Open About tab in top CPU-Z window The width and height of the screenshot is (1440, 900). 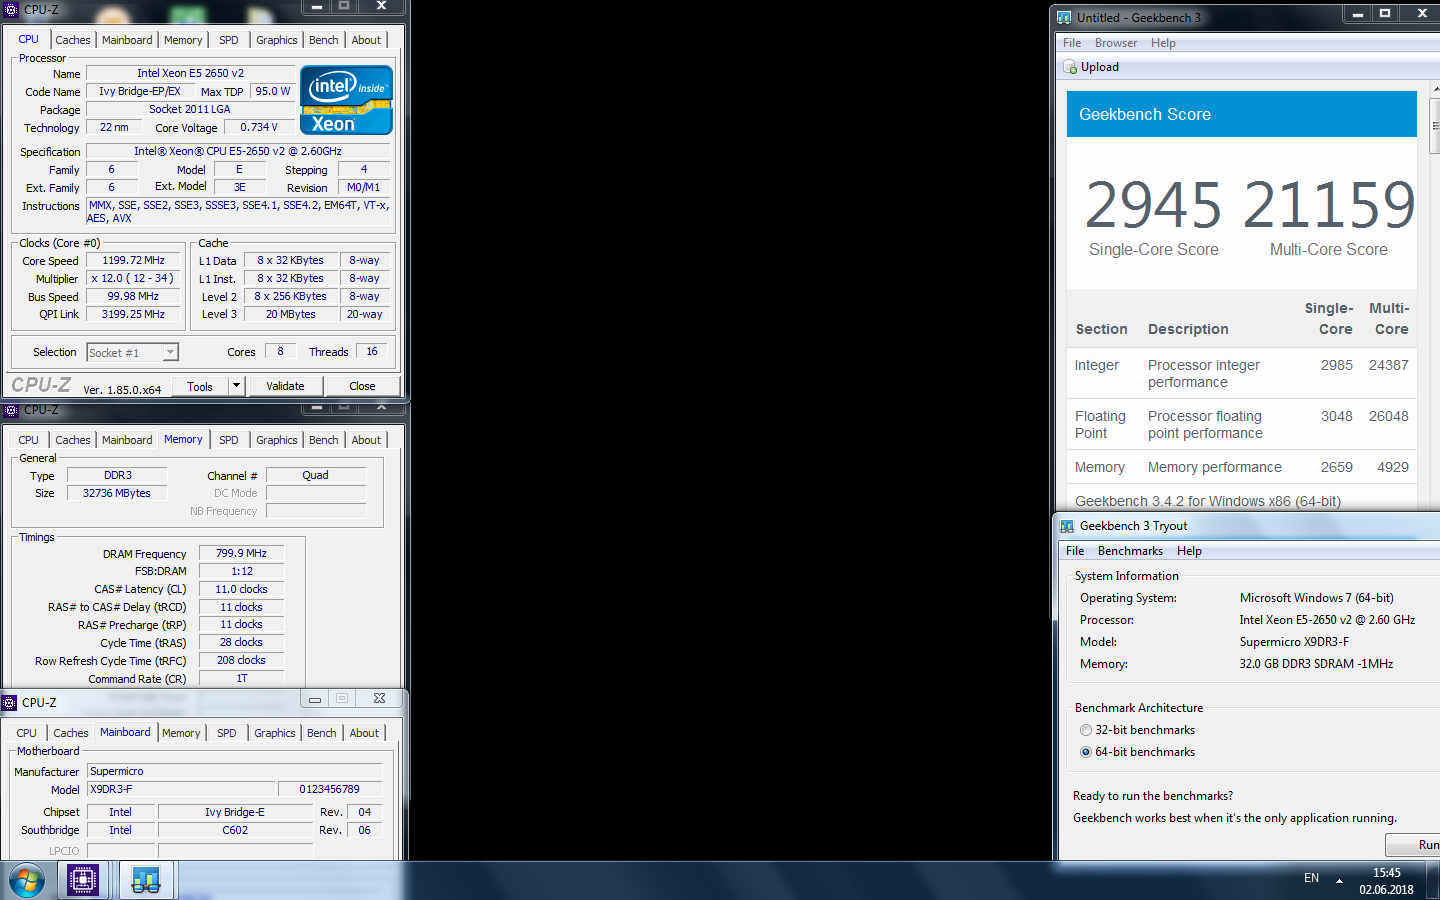point(366,40)
